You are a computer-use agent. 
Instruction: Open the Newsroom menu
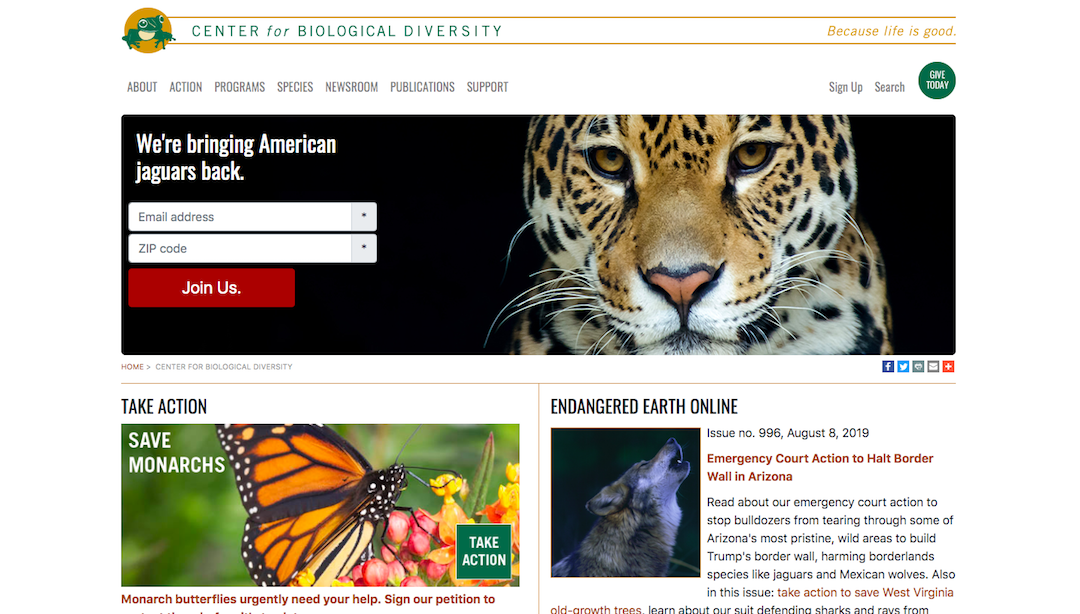click(351, 87)
